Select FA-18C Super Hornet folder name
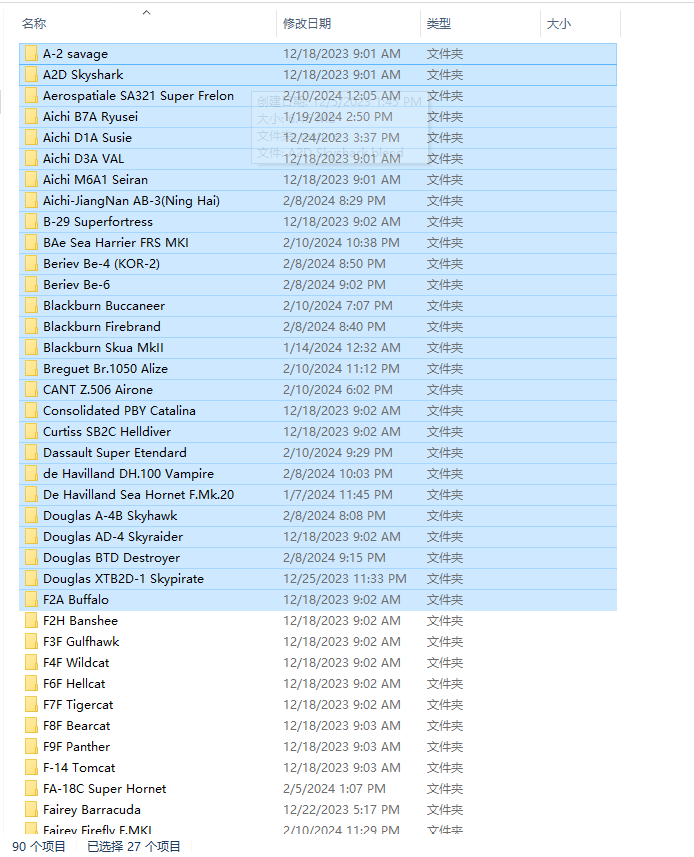The width and height of the screenshot is (694, 857). [105, 789]
